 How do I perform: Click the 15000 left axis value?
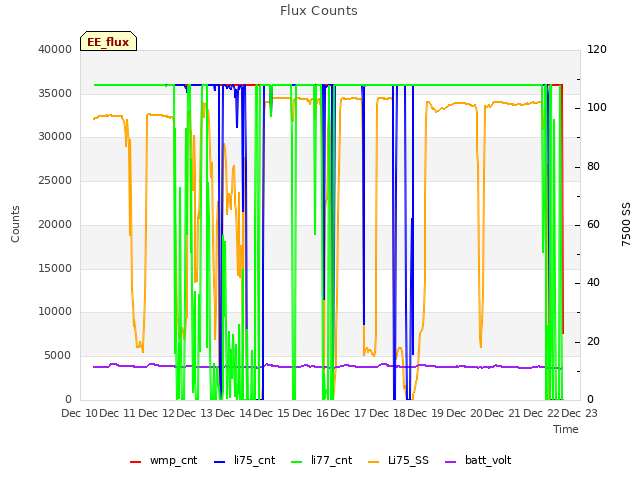55,268
